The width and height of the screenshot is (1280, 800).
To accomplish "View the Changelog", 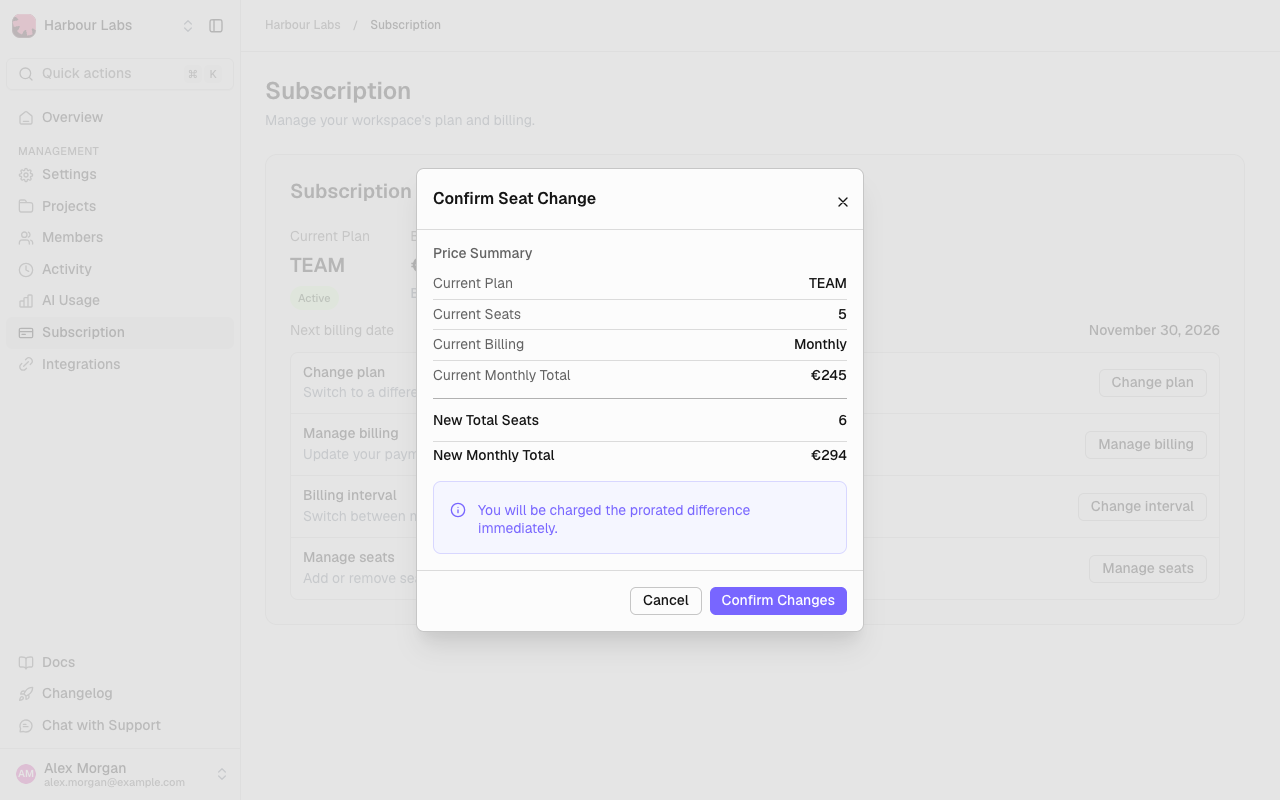I will [x=120, y=693].
